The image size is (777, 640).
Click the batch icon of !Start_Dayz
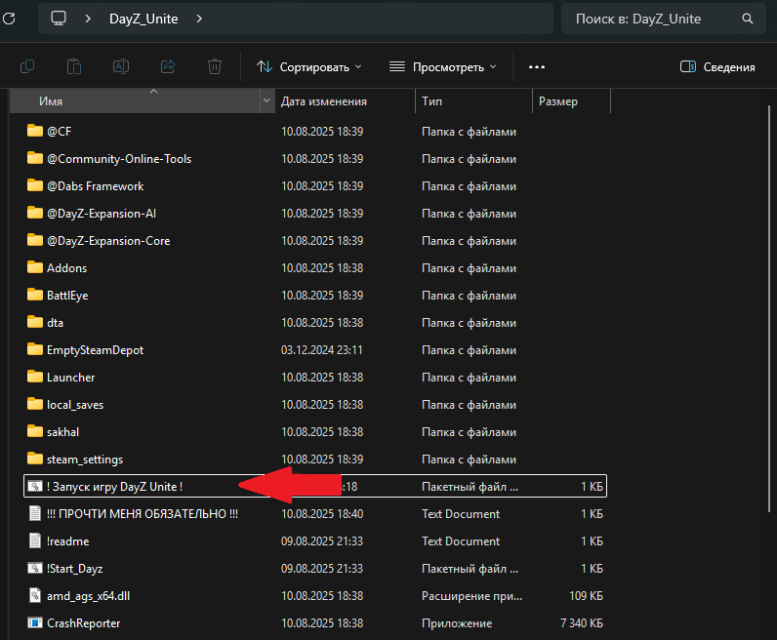click(x=35, y=568)
